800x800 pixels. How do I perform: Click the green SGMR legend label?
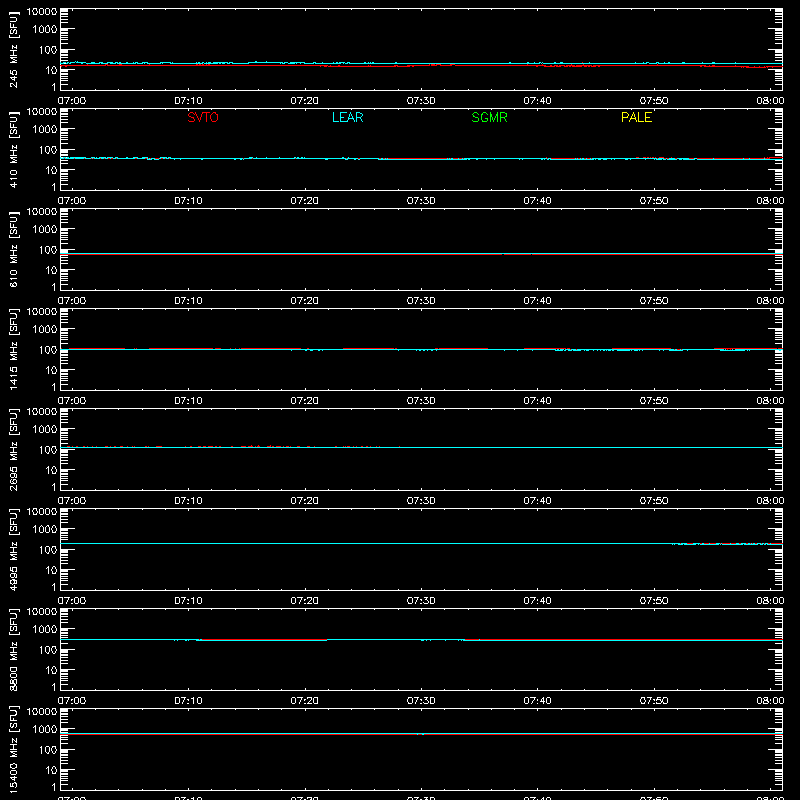click(489, 117)
